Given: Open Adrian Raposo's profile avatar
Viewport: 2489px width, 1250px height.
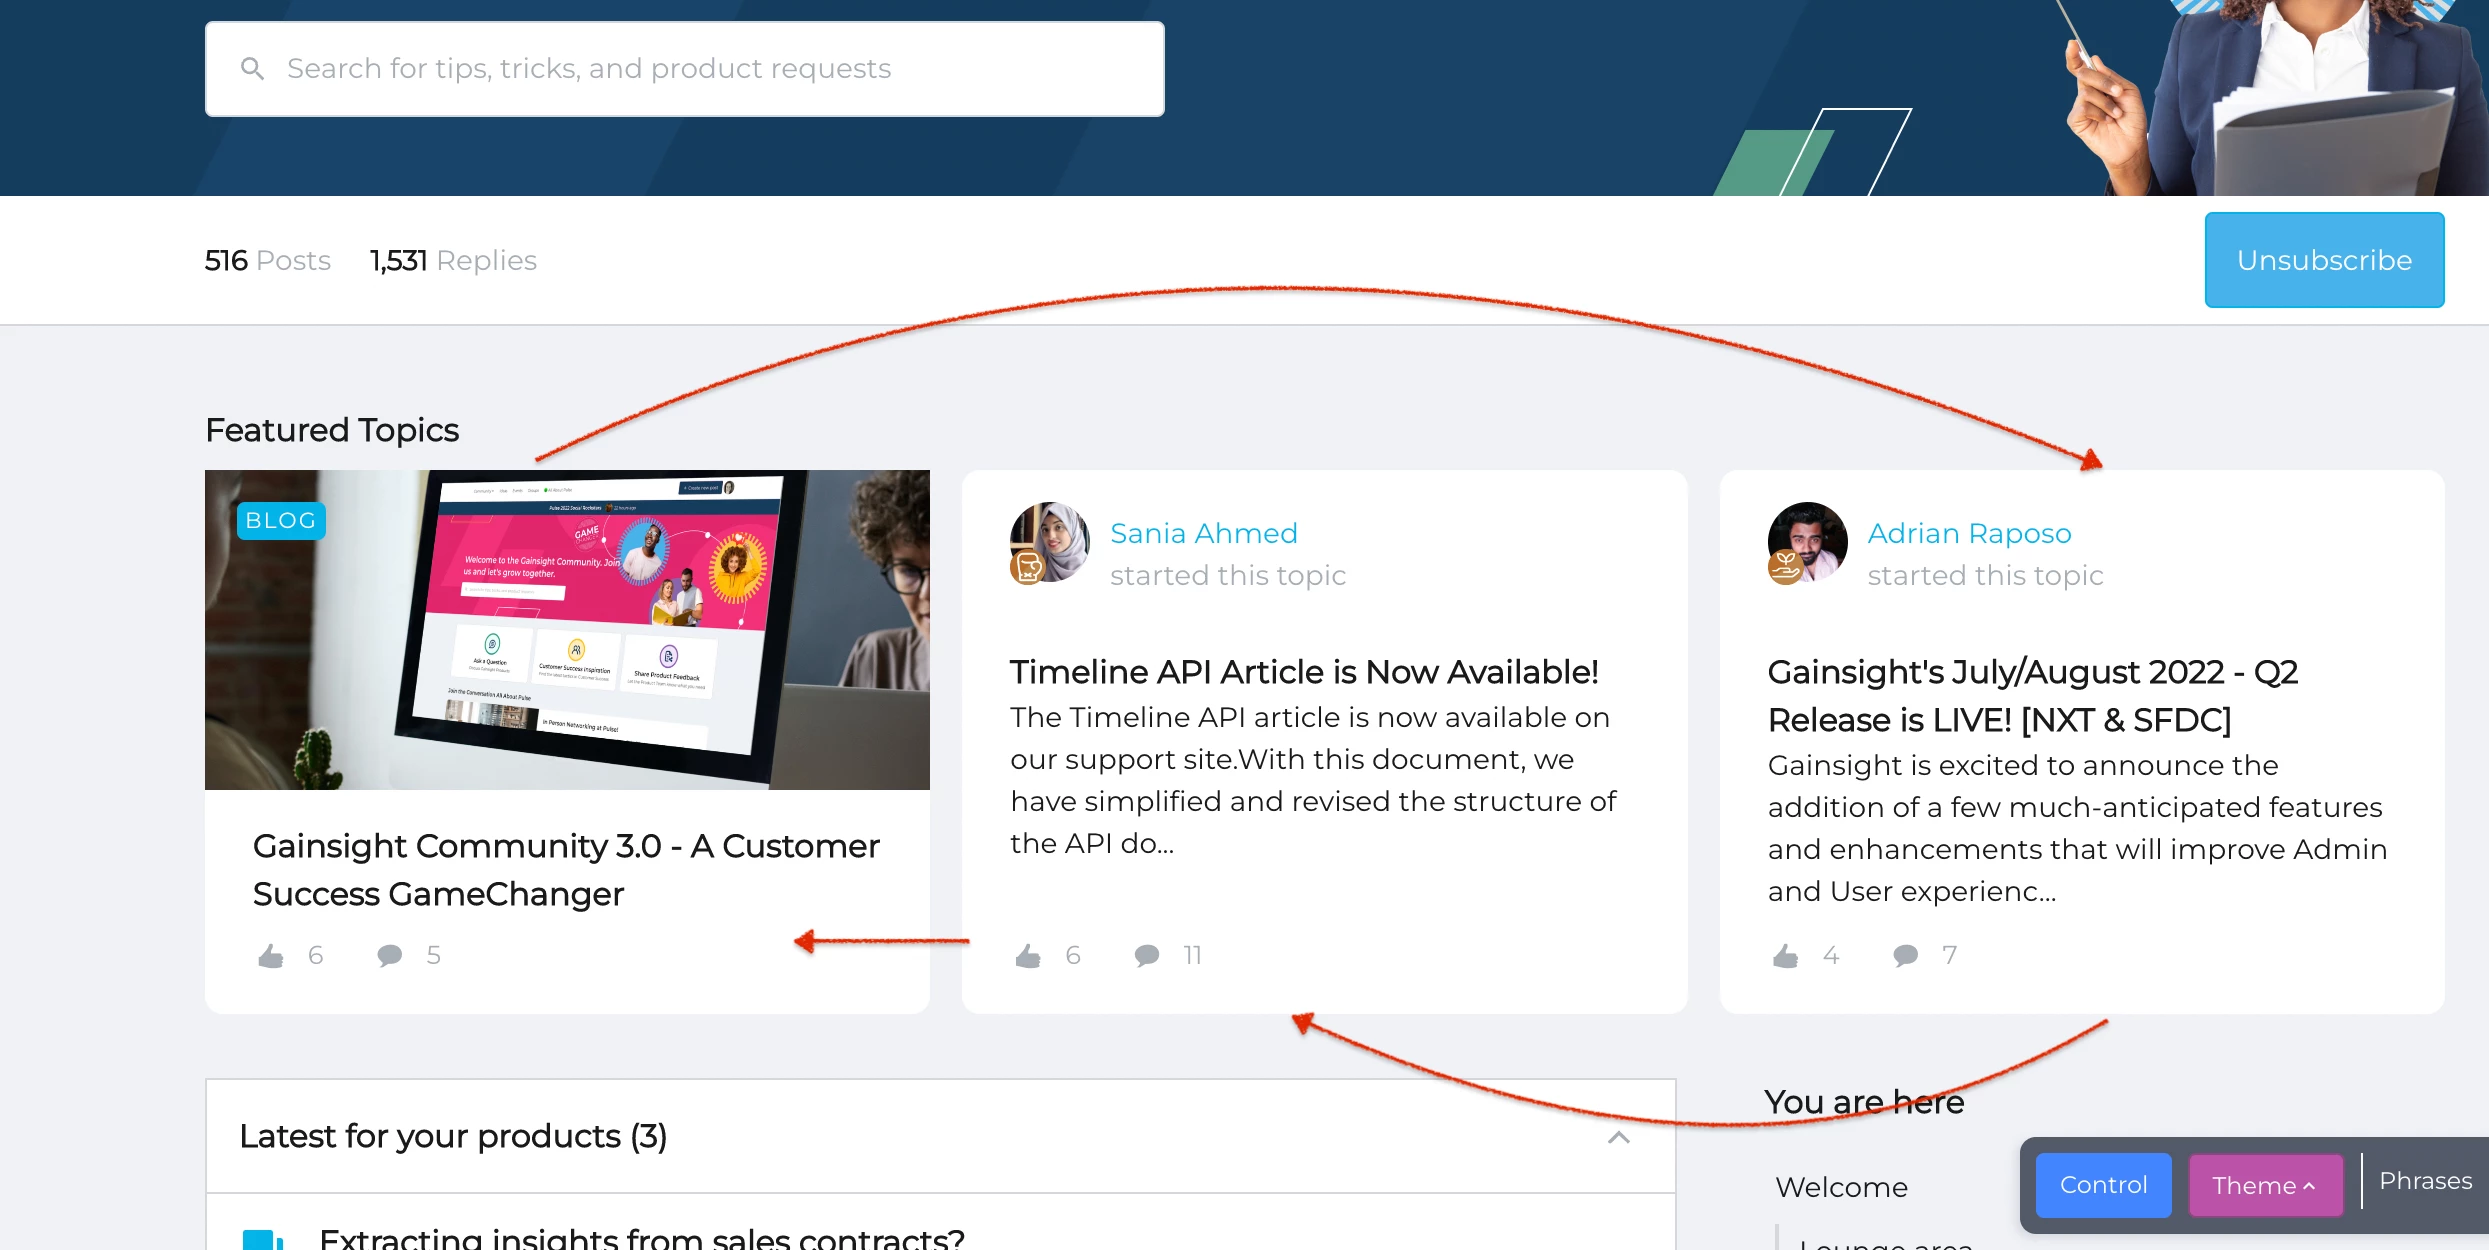Looking at the screenshot, I should tap(1807, 542).
